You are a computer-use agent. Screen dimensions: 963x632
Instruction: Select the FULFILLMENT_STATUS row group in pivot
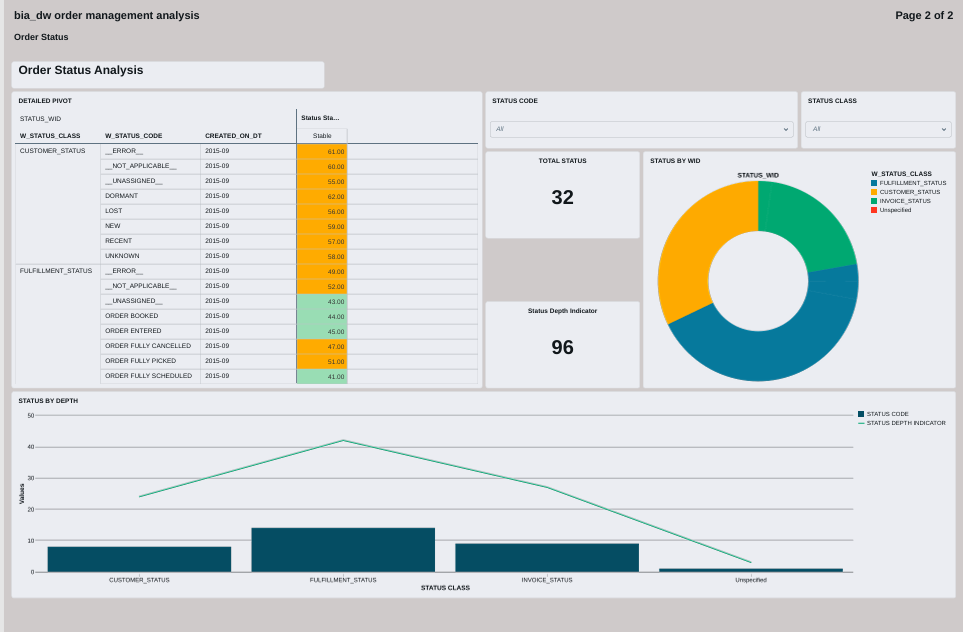[56, 271]
